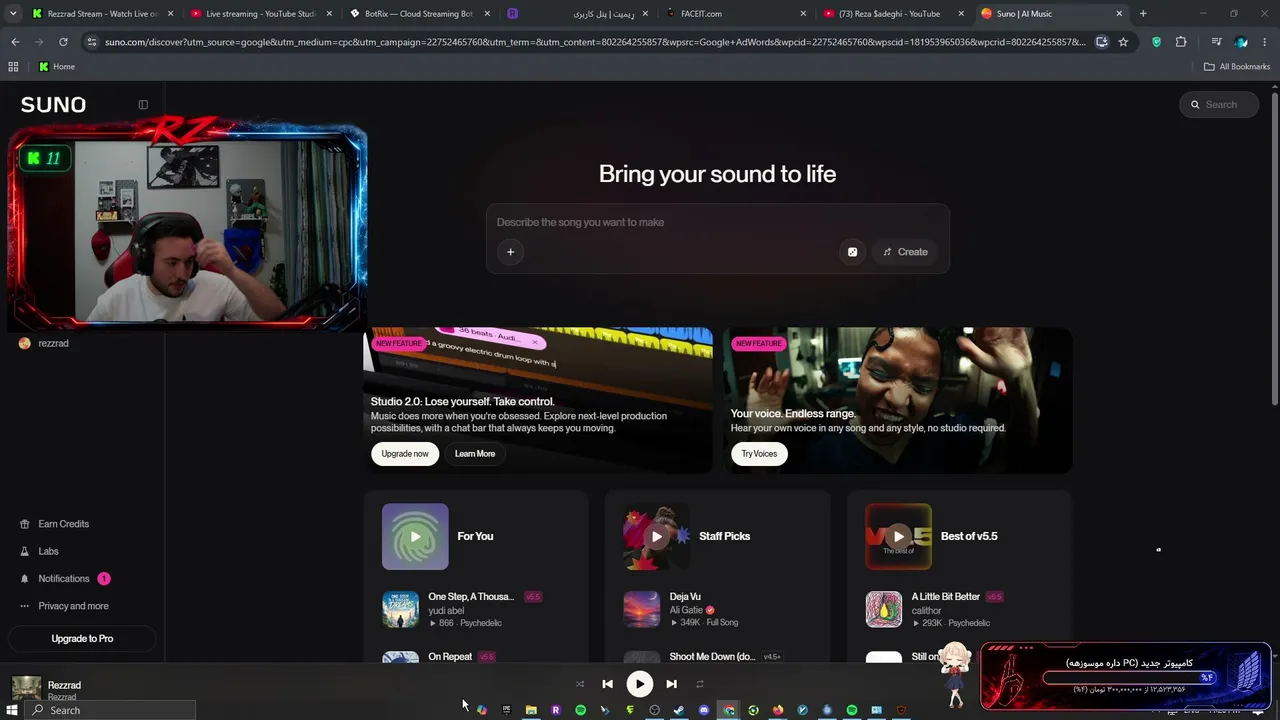Open the tab search dropdown
This screenshot has height=720, width=1280.
12,14
